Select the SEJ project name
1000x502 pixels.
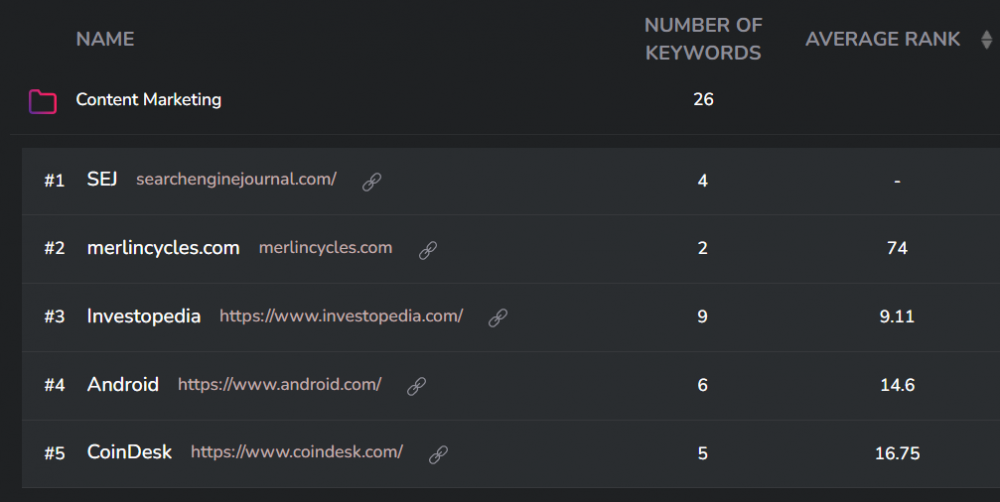(102, 180)
